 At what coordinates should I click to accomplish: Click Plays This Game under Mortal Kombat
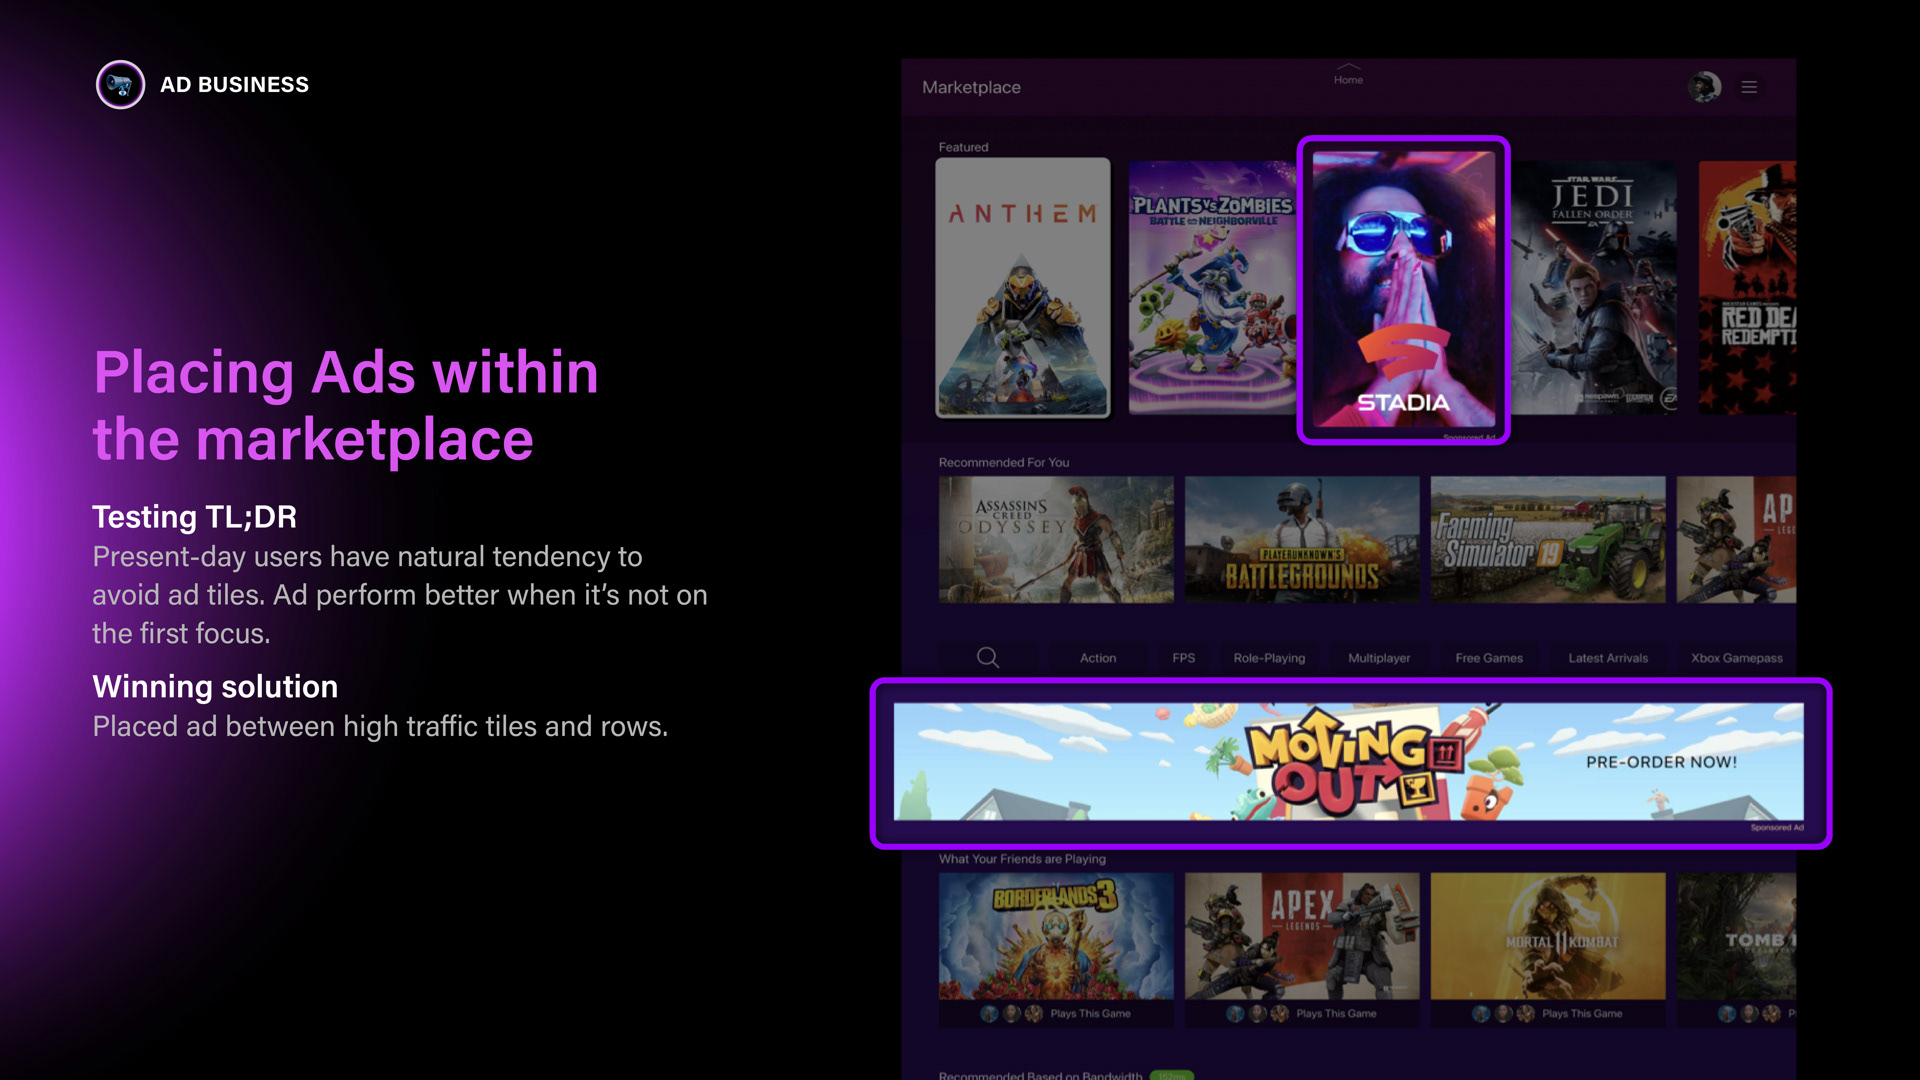coord(1582,1014)
